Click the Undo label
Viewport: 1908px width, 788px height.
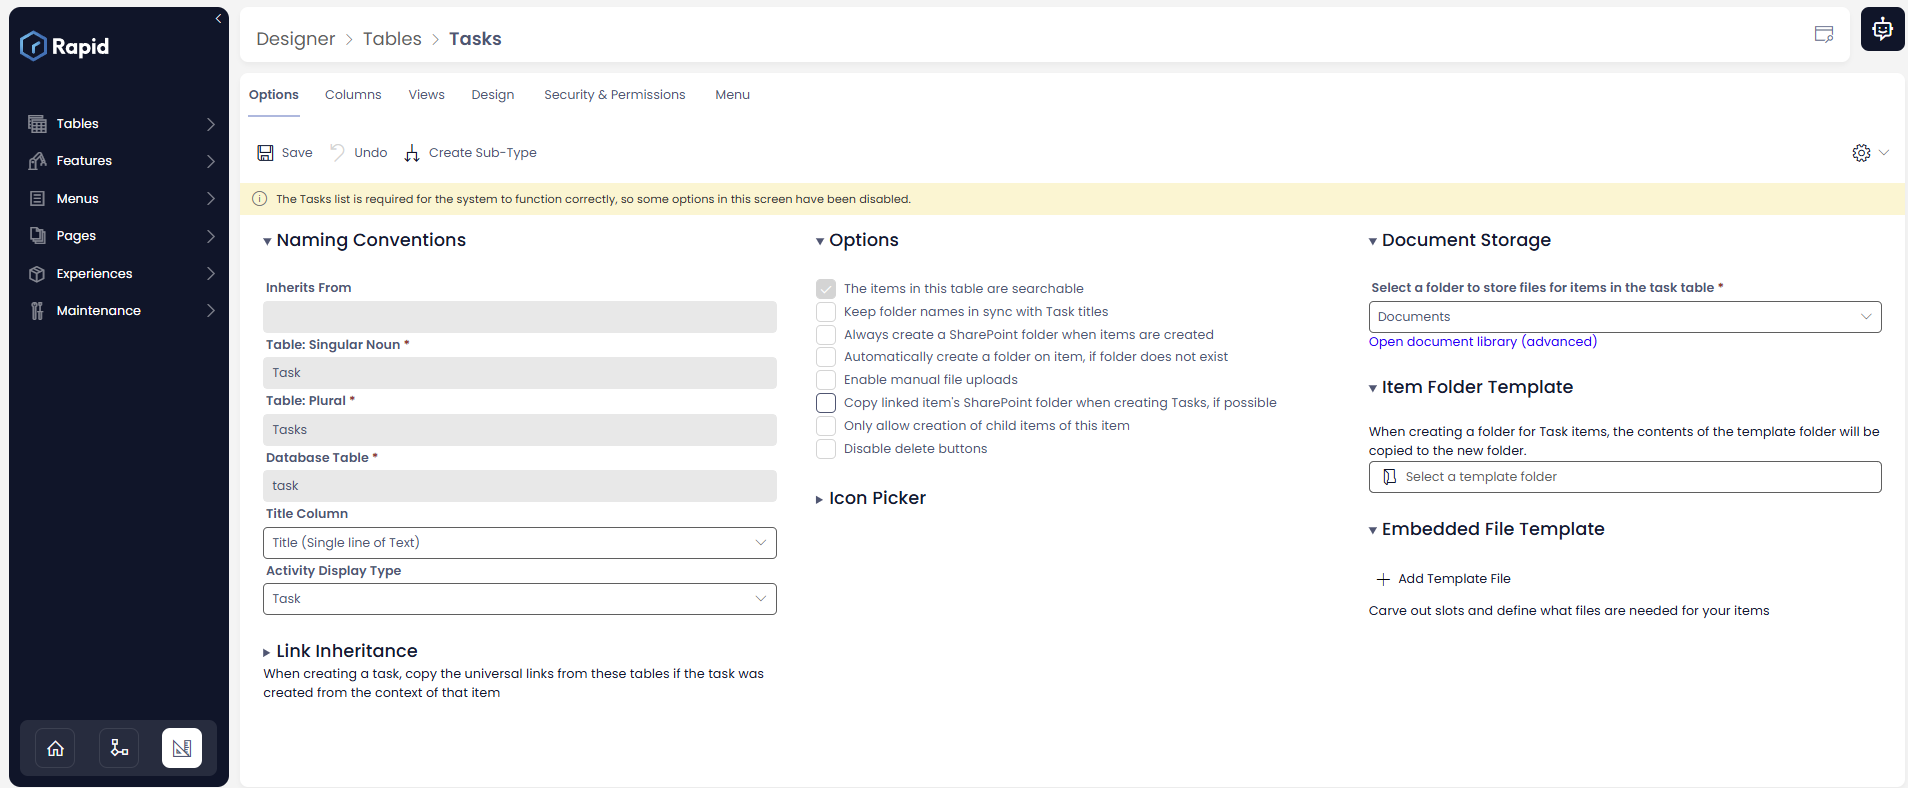click(x=371, y=153)
